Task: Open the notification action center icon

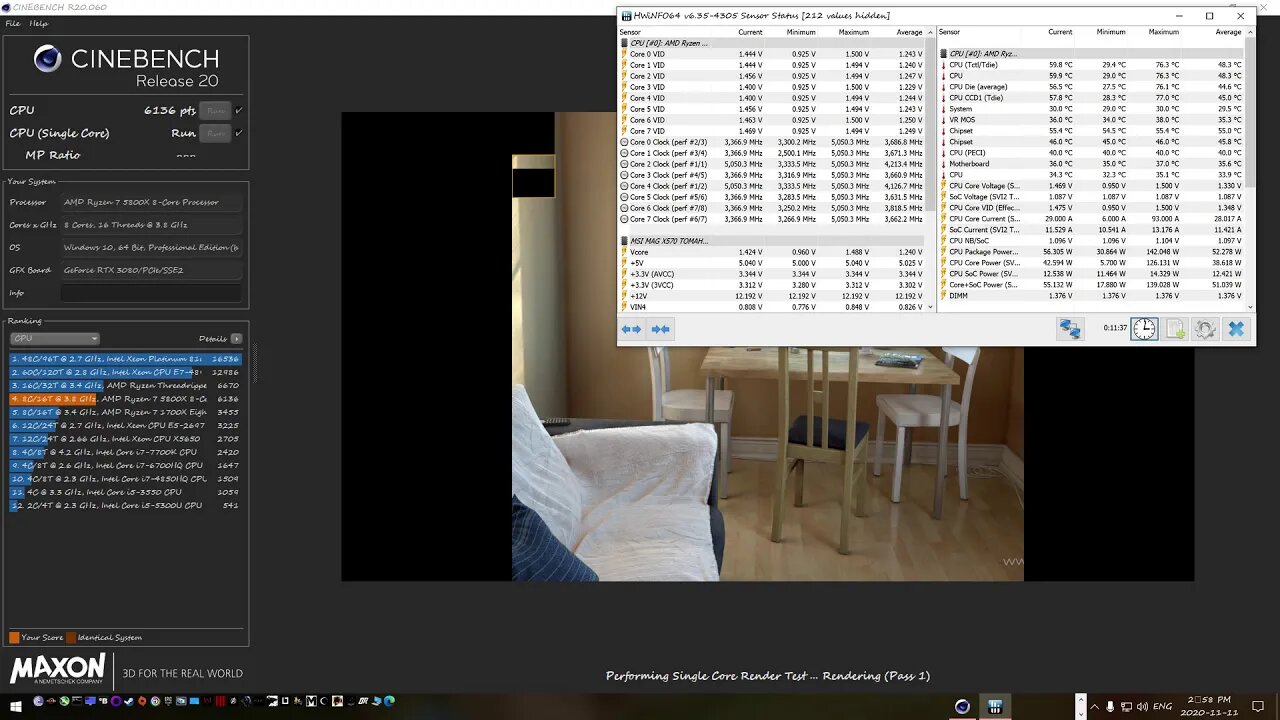Action: (1258, 707)
